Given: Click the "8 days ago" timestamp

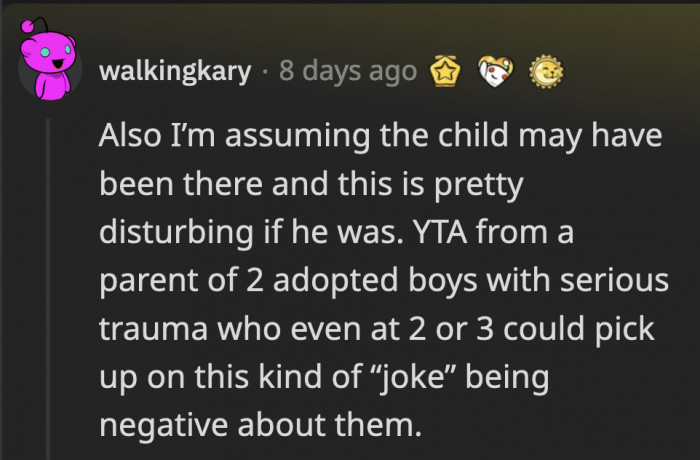Looking at the screenshot, I should coord(348,73).
